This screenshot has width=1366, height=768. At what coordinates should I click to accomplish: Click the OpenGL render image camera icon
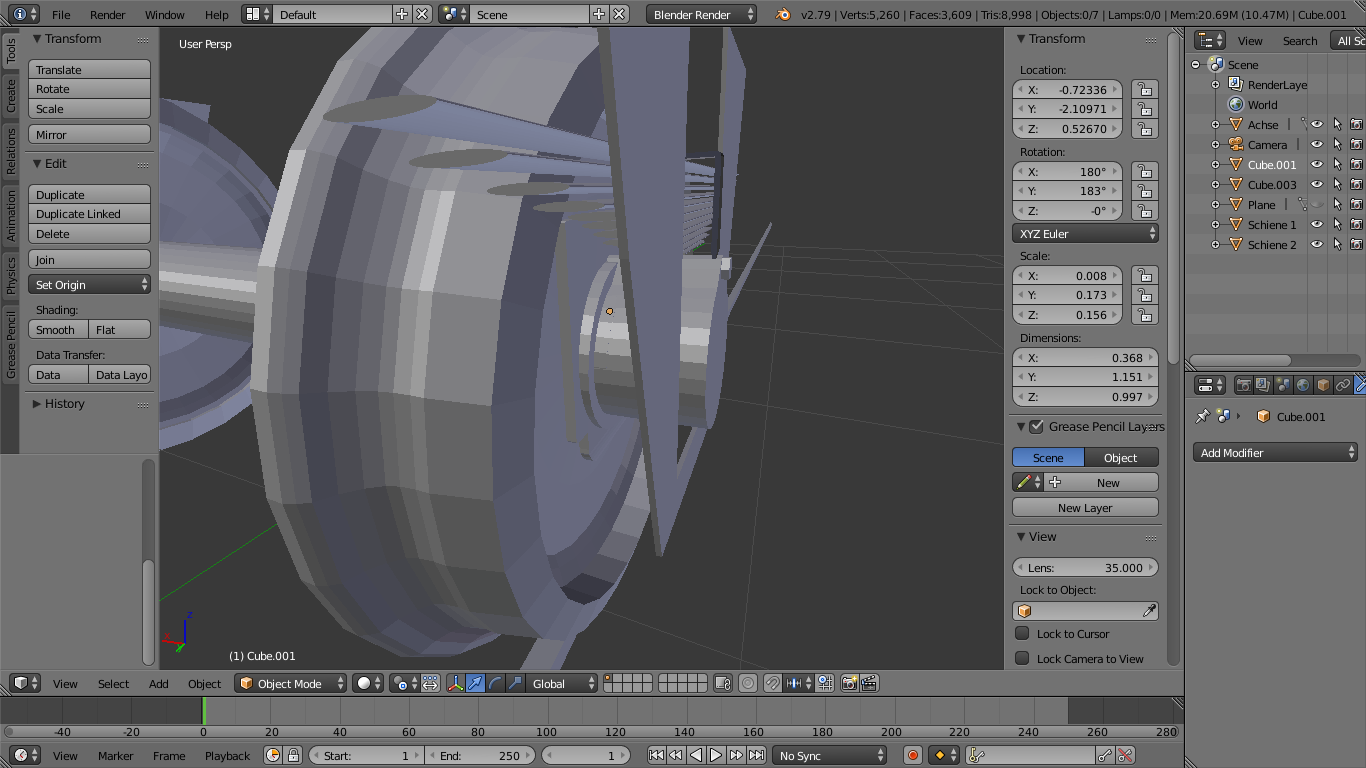pos(849,683)
